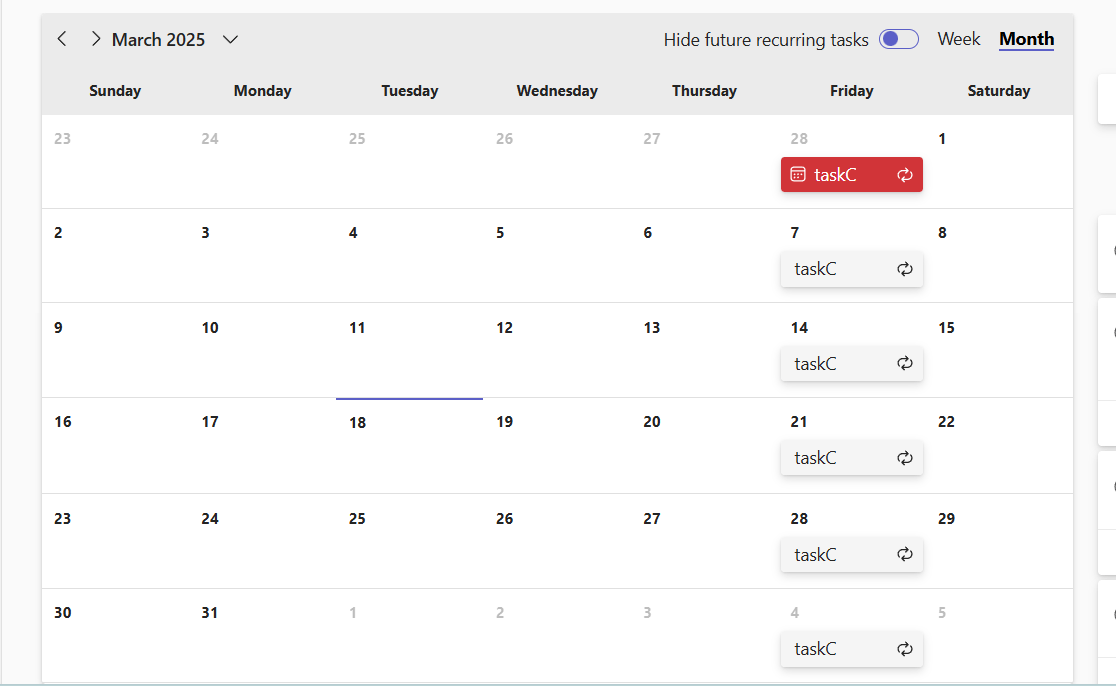Click the Saturday column header
The width and height of the screenshot is (1116, 686).
tap(999, 91)
